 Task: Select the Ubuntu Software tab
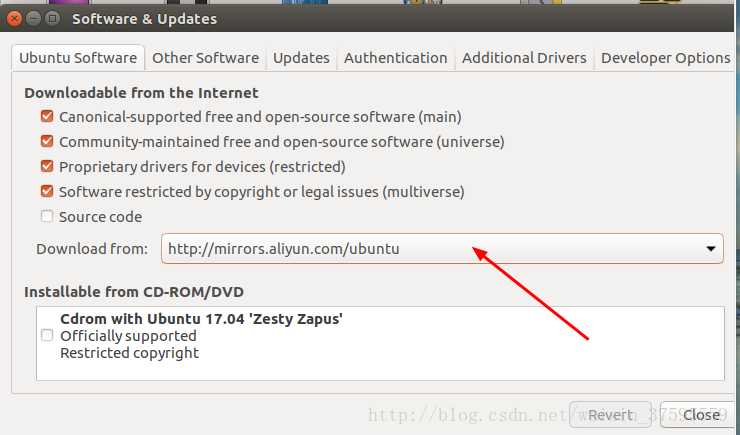click(x=79, y=58)
